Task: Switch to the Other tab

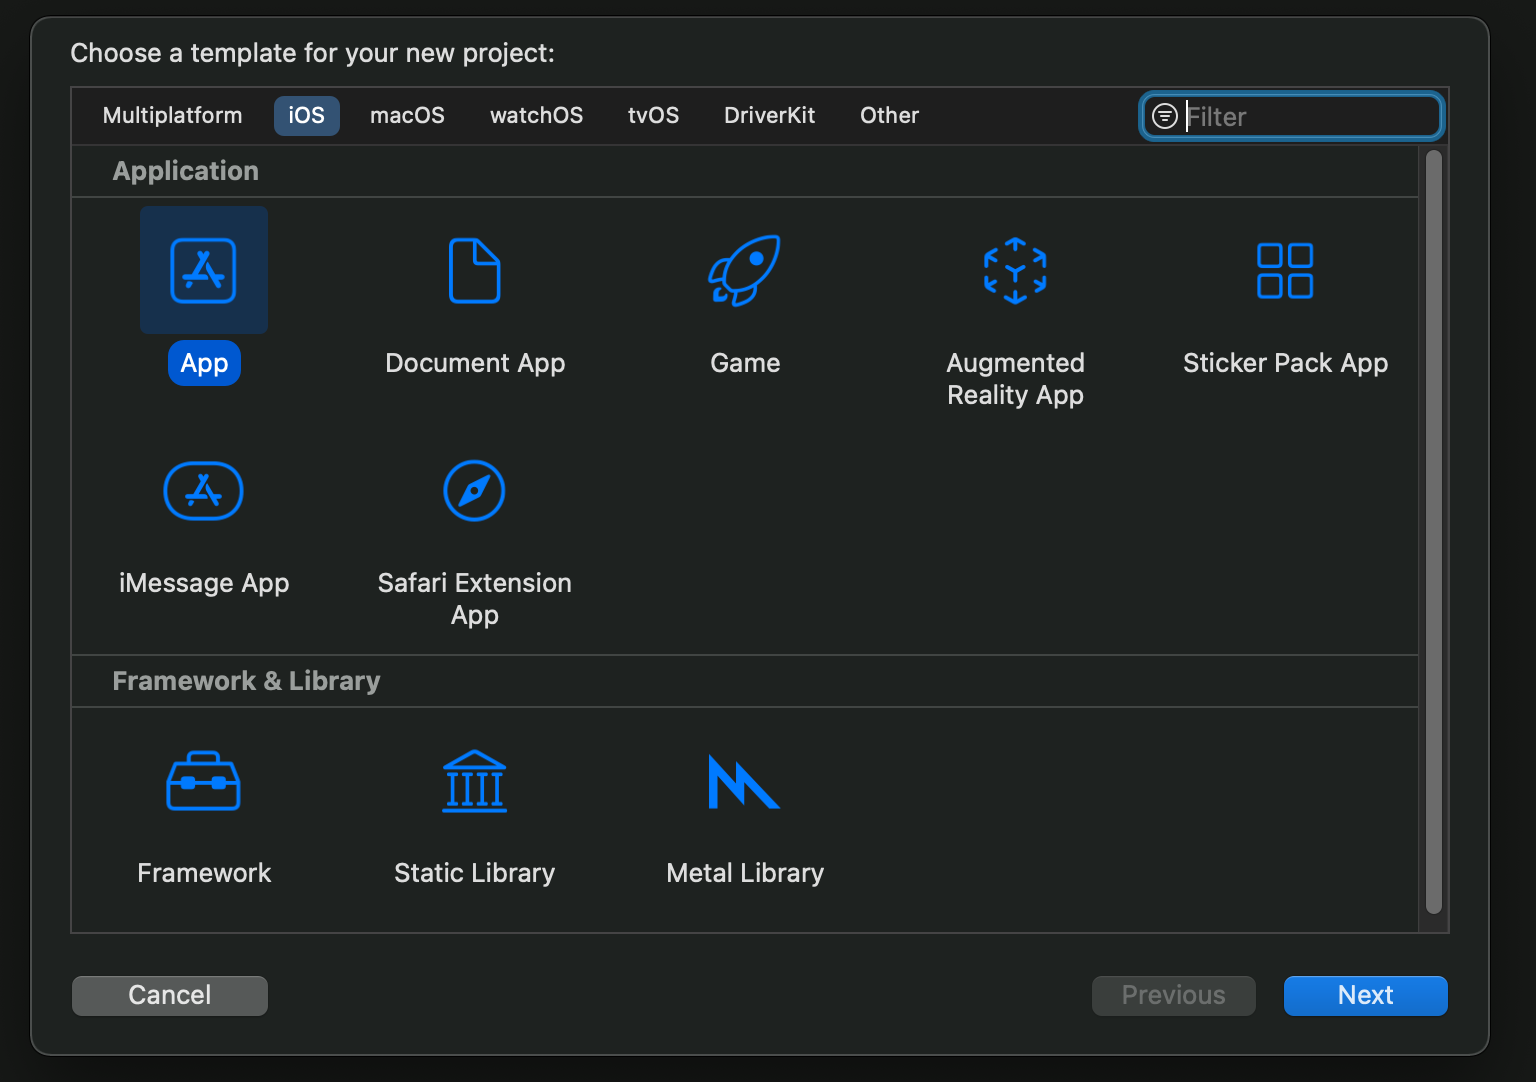Action: coord(890,115)
